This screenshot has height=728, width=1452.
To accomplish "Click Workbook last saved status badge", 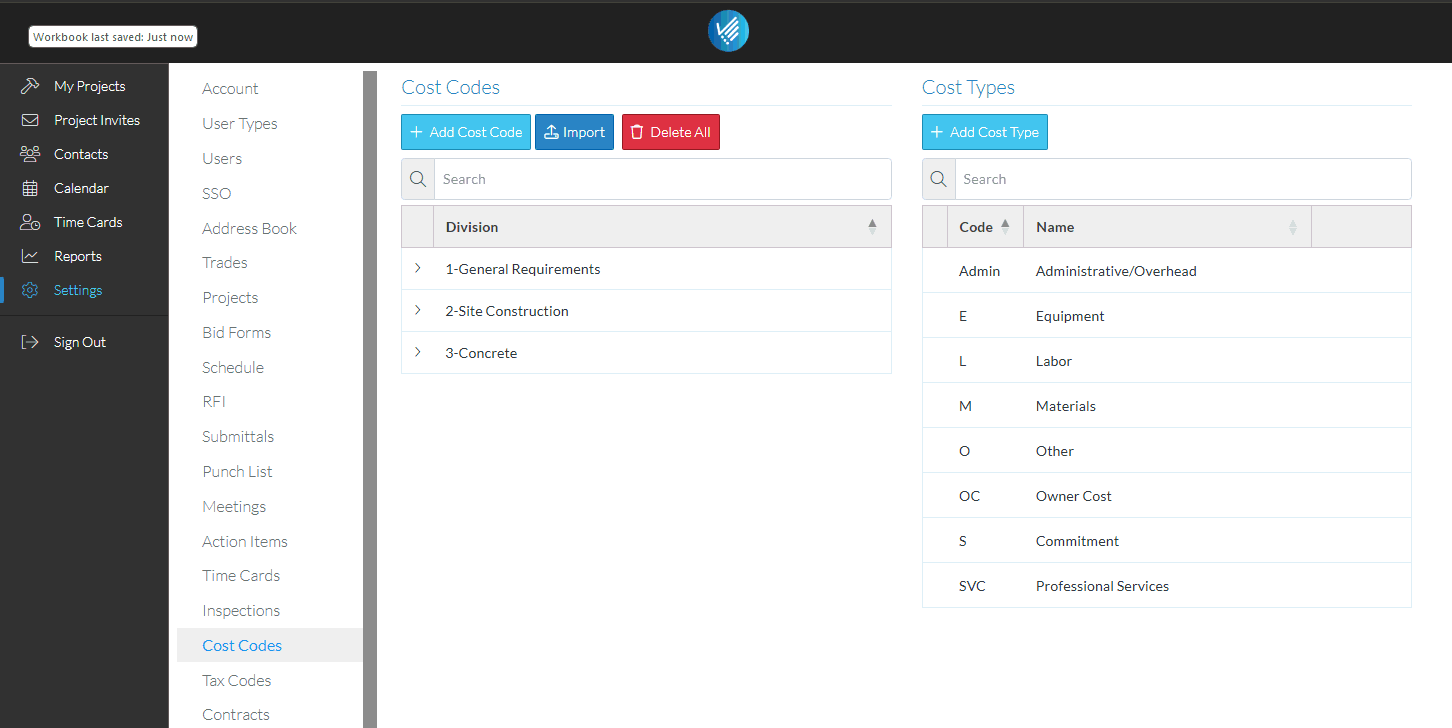I will click(113, 37).
